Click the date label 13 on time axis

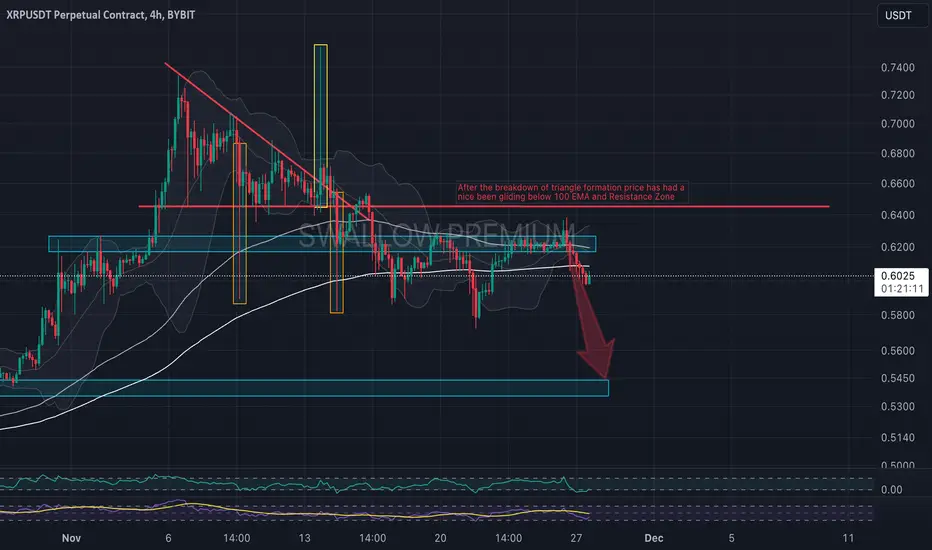click(x=304, y=538)
